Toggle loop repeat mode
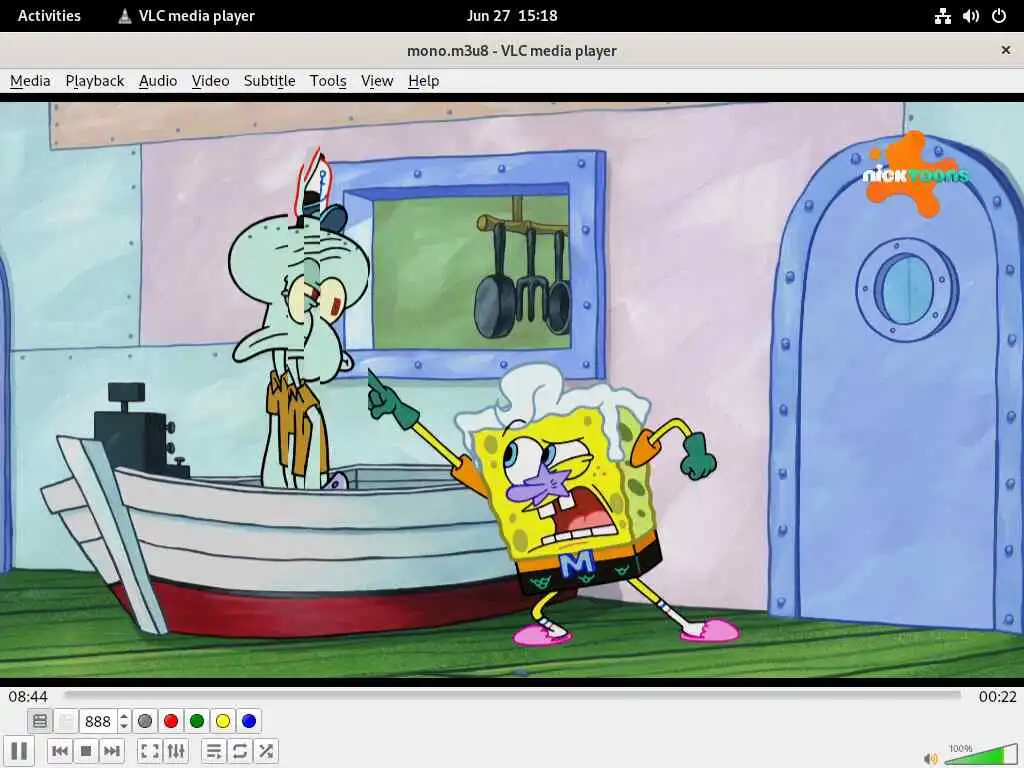Screen dimensions: 1024x768 click(x=240, y=751)
